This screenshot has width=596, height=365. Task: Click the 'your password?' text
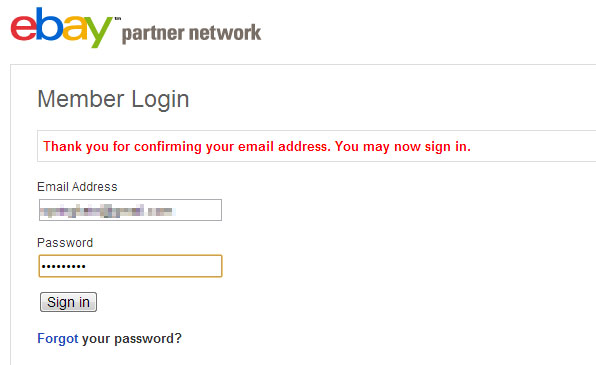coord(132,339)
